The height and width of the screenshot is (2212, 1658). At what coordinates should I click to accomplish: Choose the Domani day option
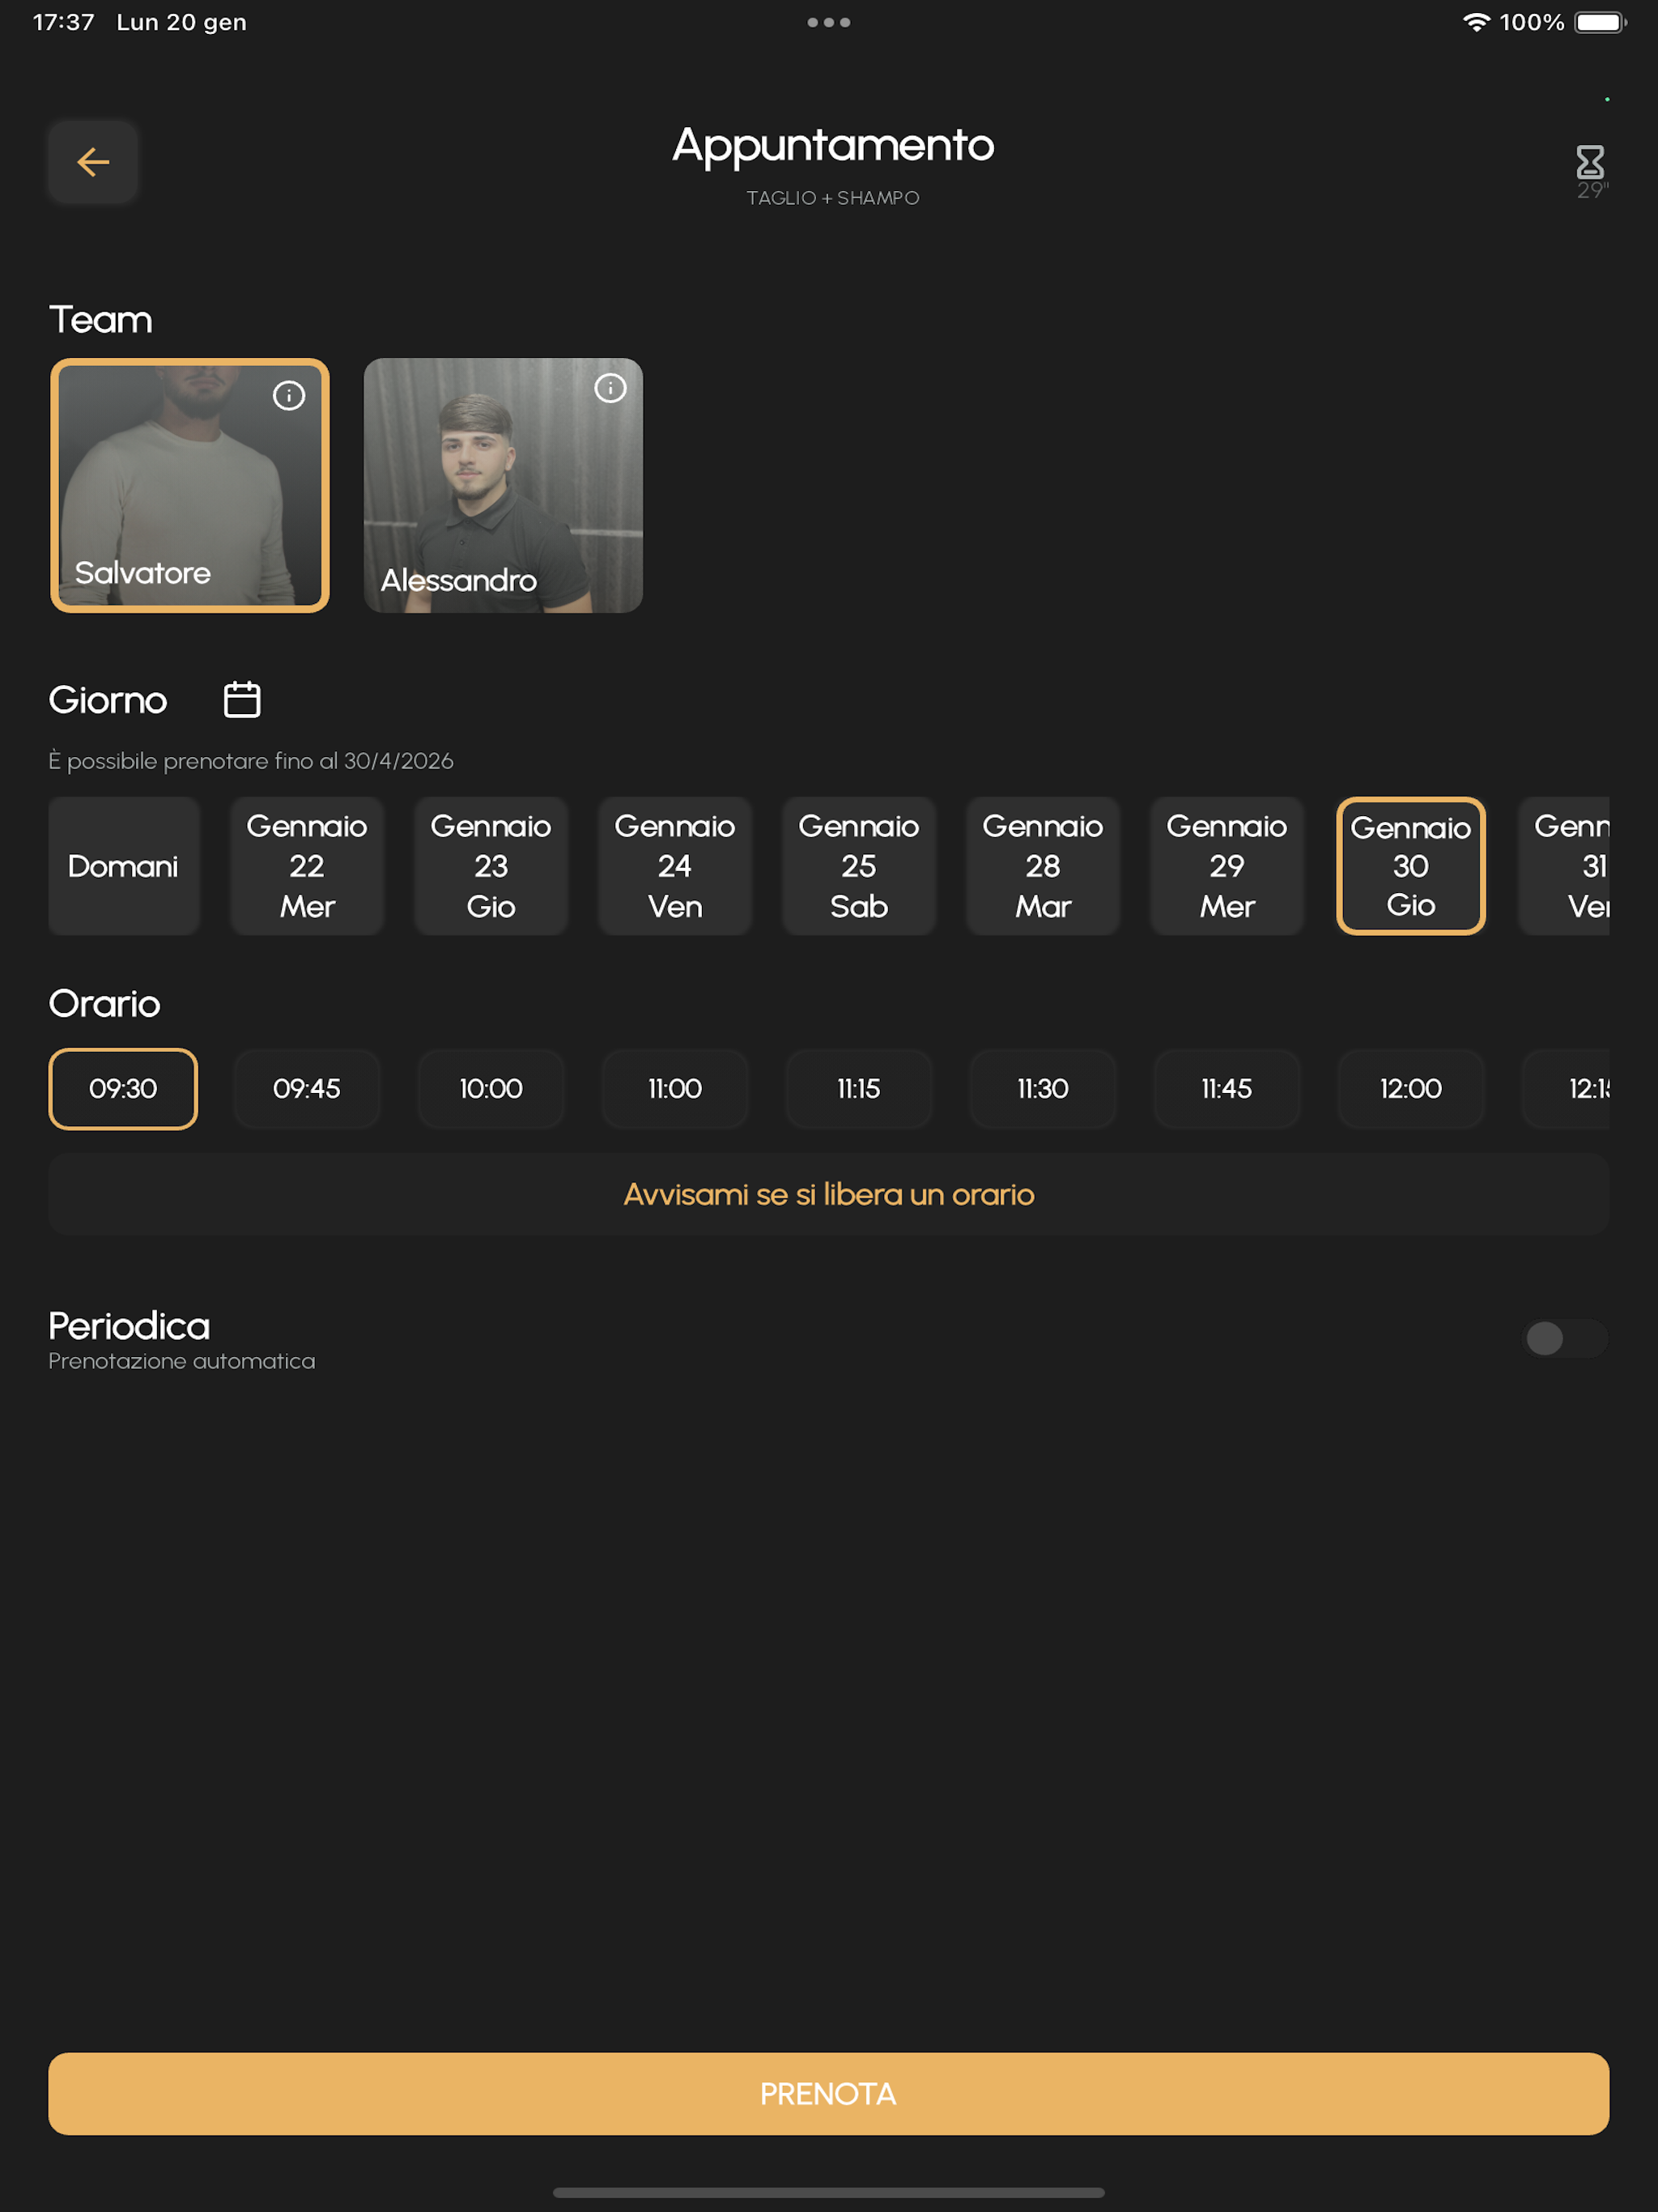(123, 866)
